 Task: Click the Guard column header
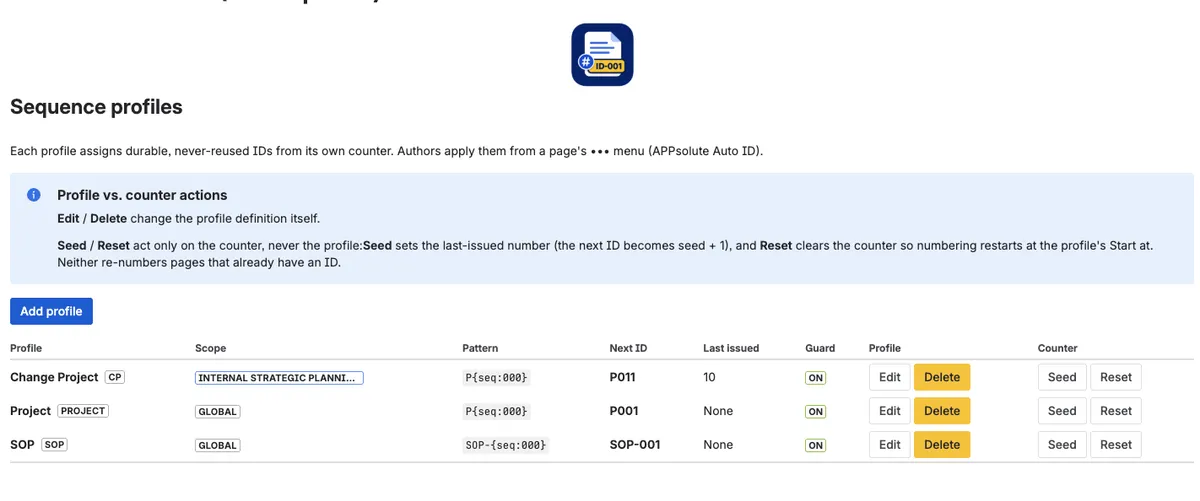tap(820, 348)
